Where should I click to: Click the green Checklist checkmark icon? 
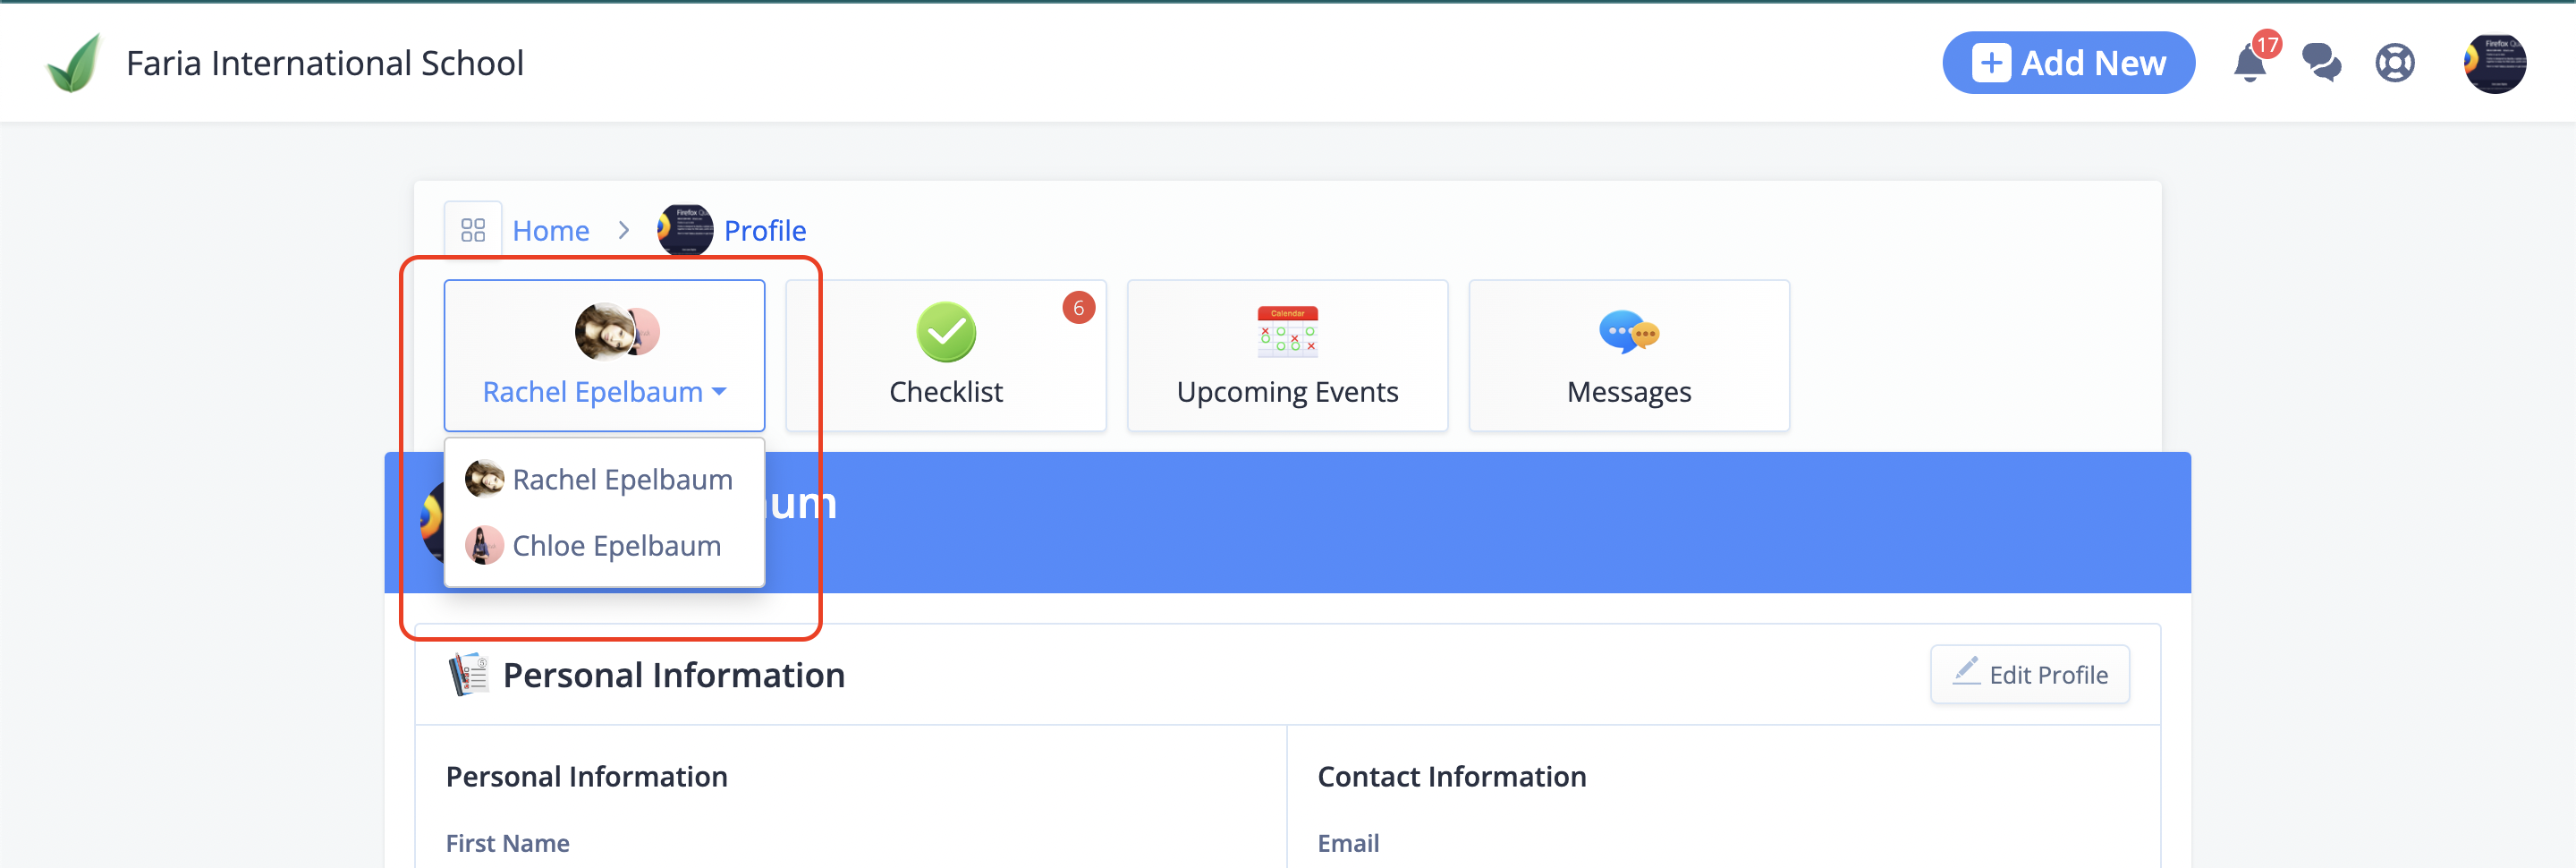coord(946,332)
